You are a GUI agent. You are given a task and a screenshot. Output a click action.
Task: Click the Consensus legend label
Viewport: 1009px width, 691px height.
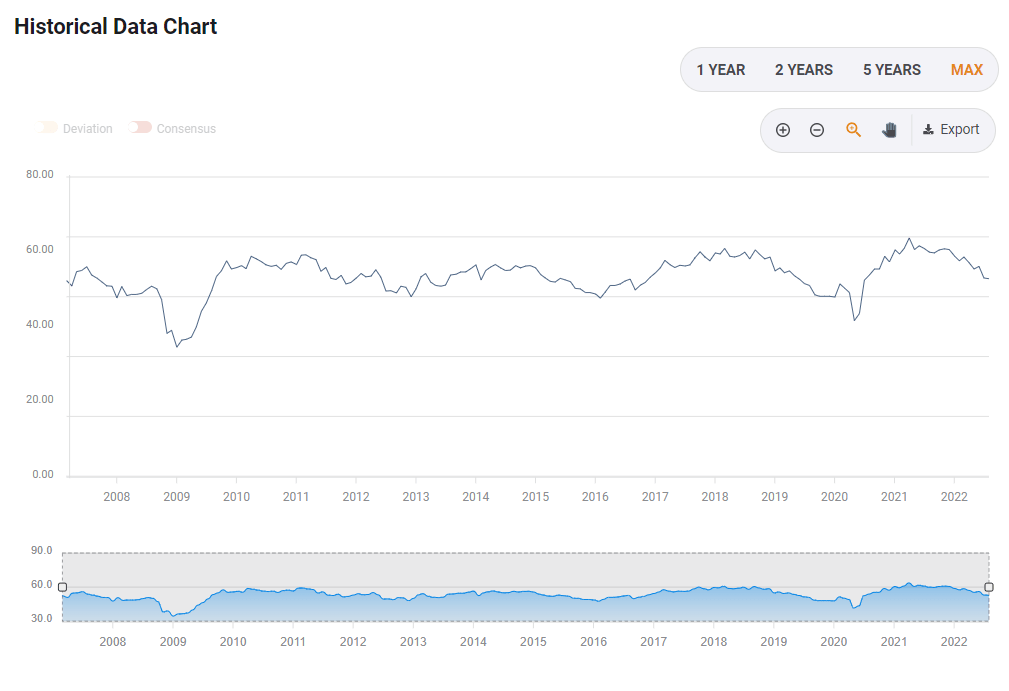(x=186, y=129)
